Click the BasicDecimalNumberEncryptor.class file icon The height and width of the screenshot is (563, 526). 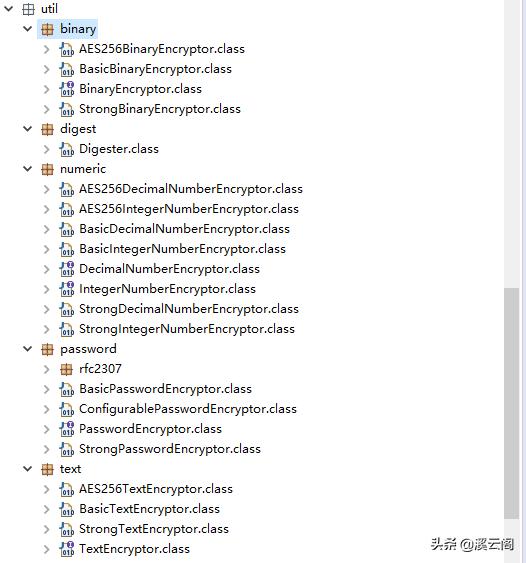click(67, 229)
